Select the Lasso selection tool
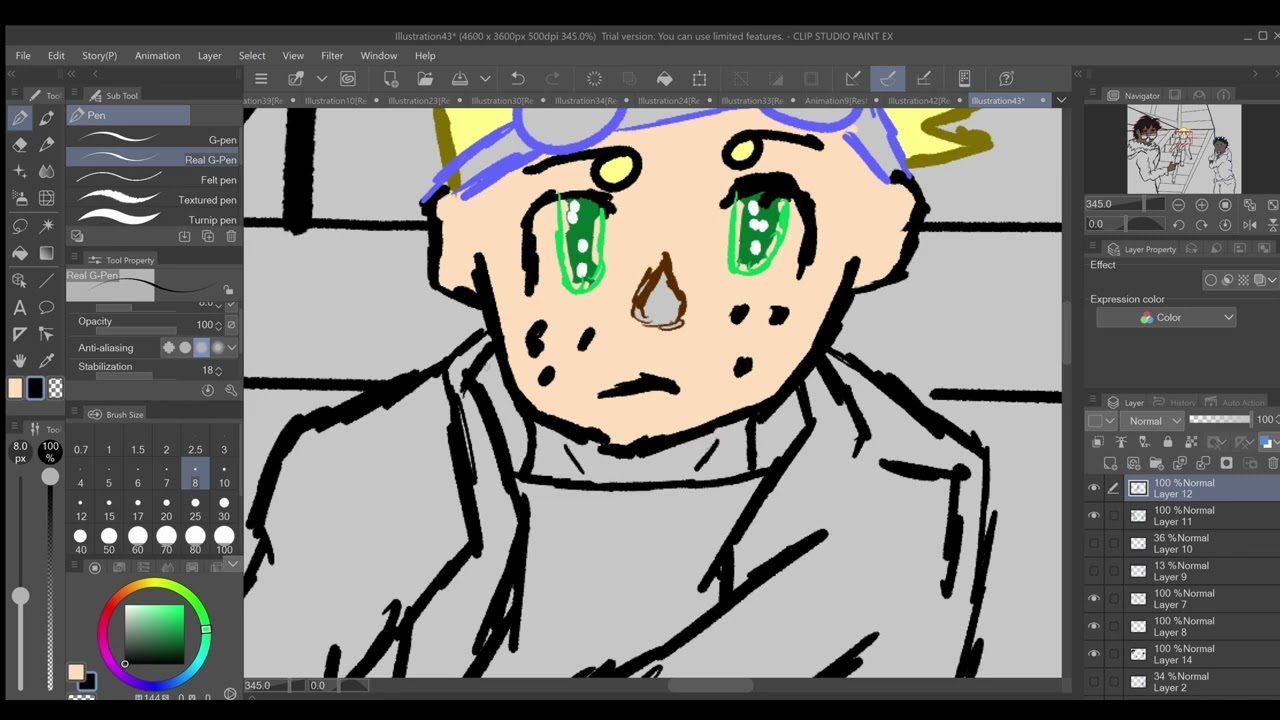 (x=19, y=226)
